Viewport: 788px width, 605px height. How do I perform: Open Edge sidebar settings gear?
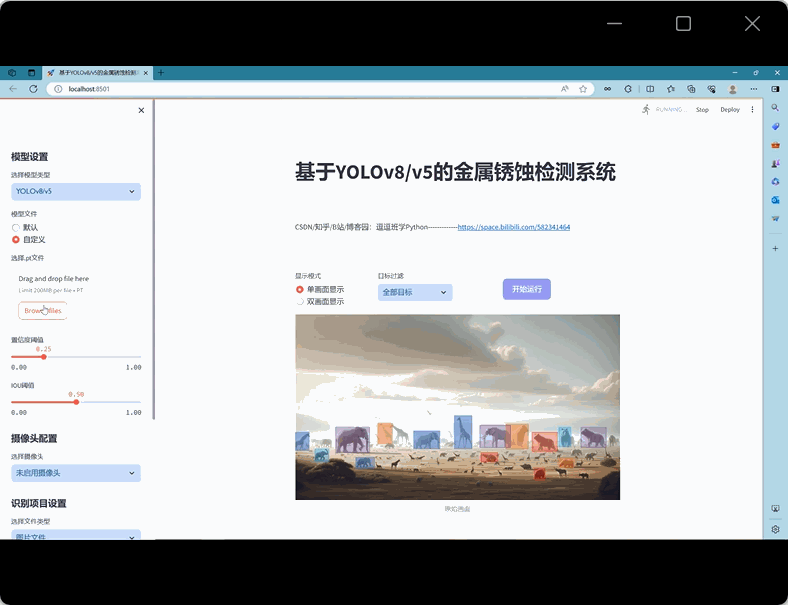pyautogui.click(x=775, y=529)
